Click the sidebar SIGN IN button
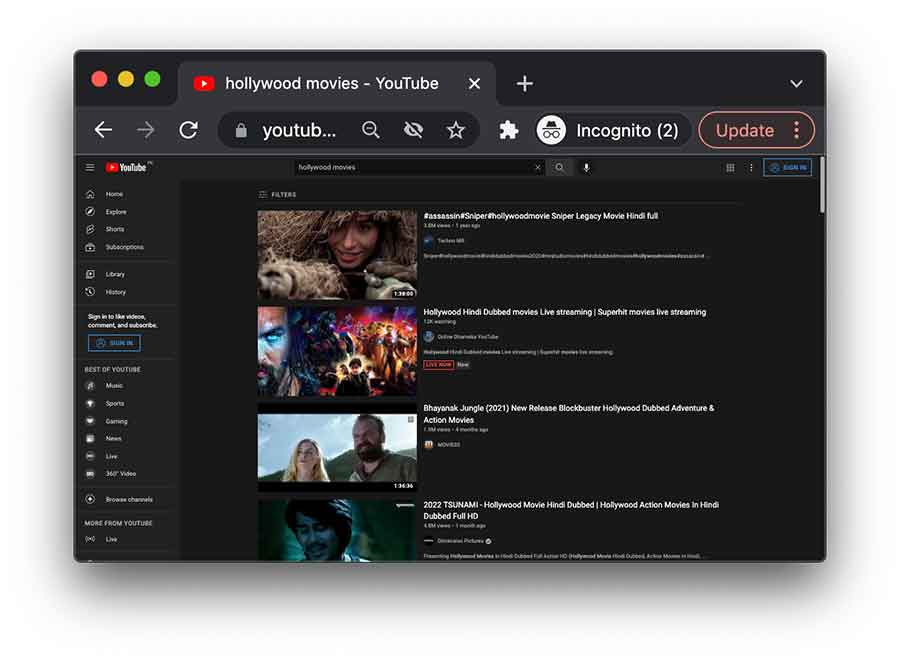The width and height of the screenshot is (900, 660). [x=114, y=343]
